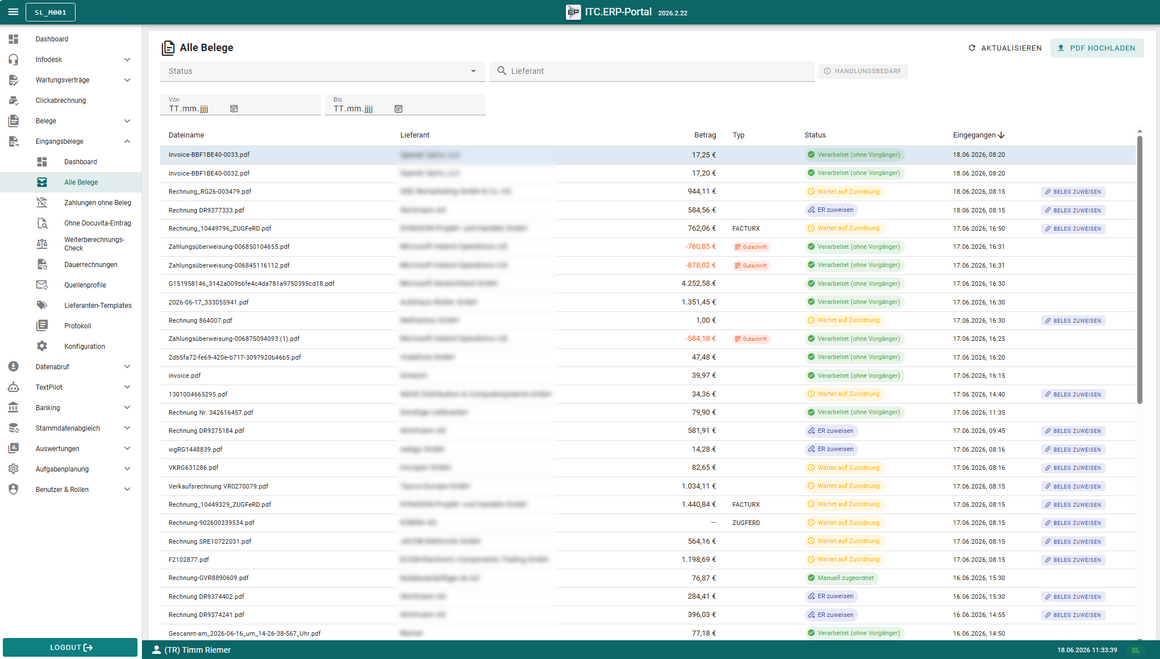Click the Ohne Docuvita-Eintrag search-document icon

click(x=42, y=223)
